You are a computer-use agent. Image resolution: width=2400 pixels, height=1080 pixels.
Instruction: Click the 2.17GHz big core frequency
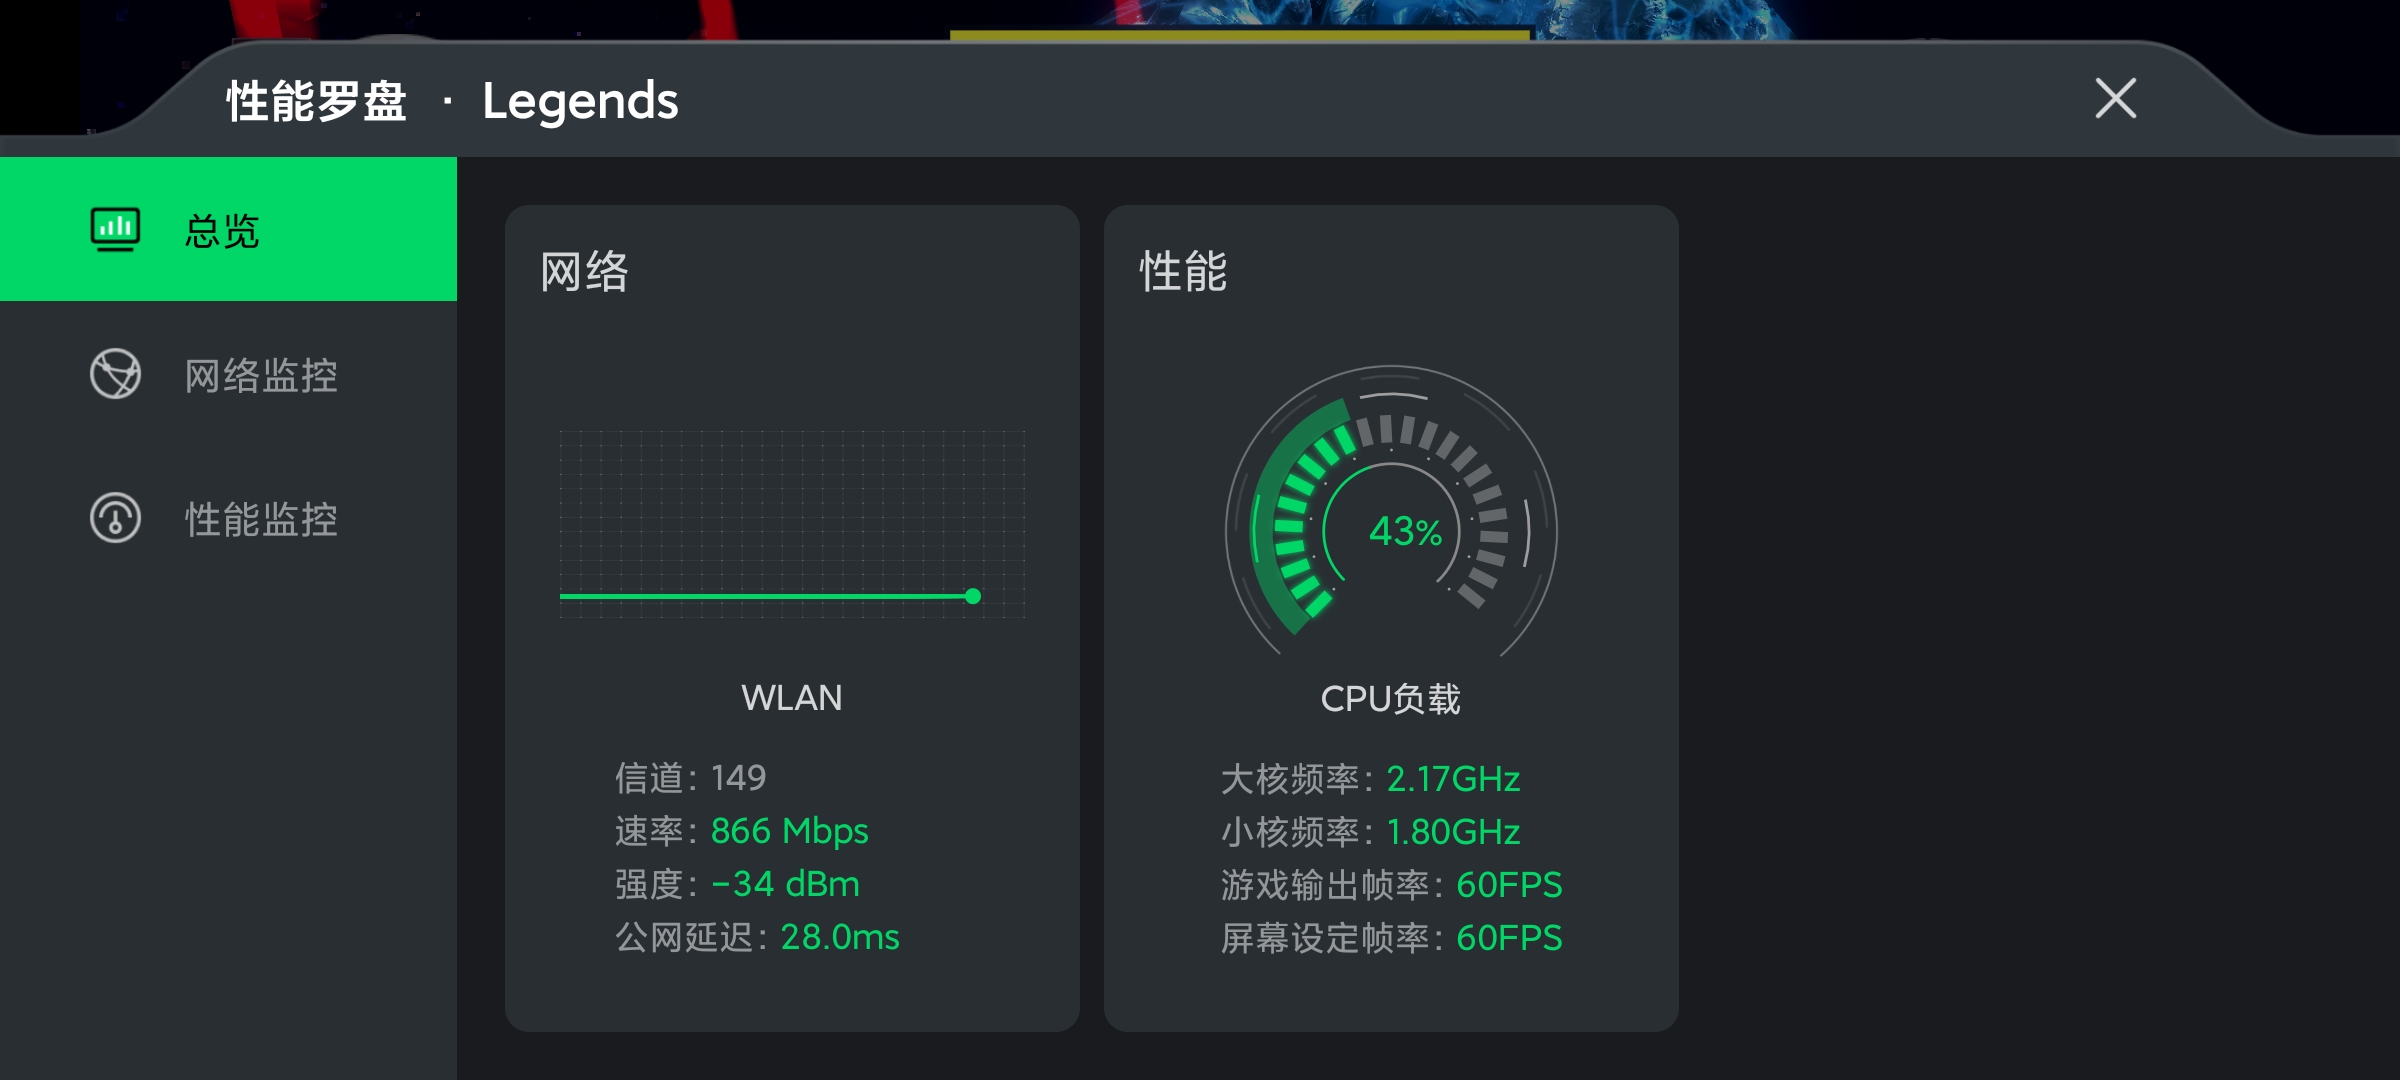[1453, 779]
